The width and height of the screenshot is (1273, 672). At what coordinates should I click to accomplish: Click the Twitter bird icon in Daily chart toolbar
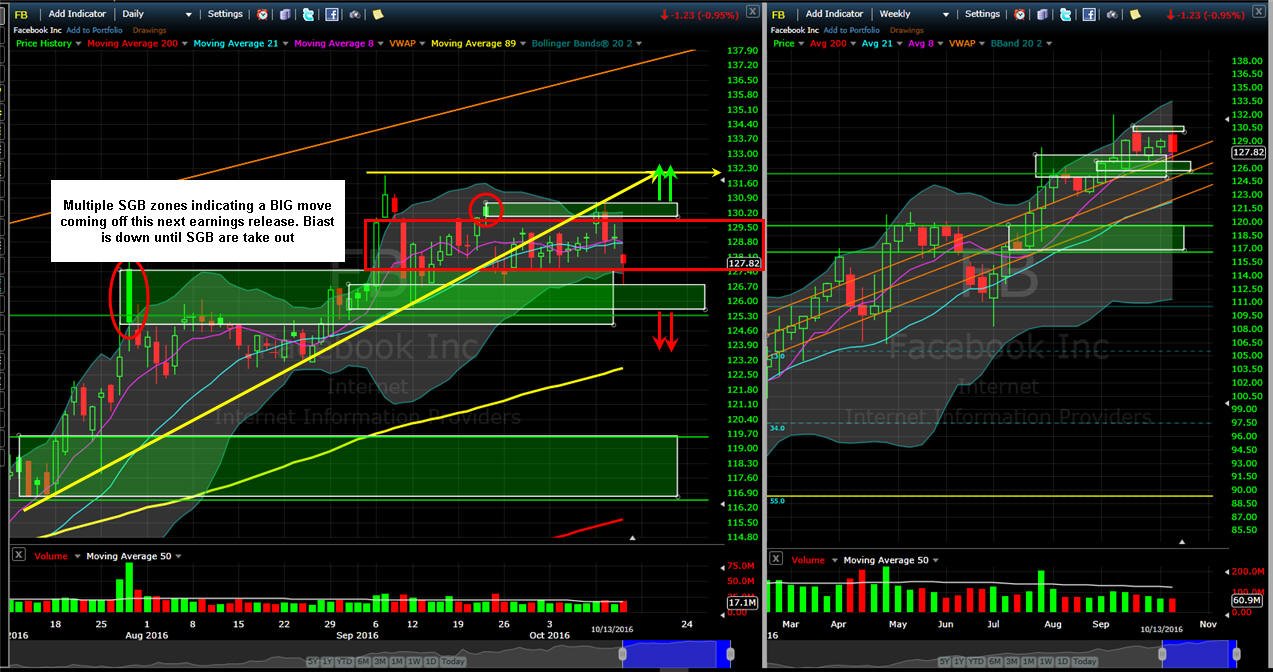308,14
